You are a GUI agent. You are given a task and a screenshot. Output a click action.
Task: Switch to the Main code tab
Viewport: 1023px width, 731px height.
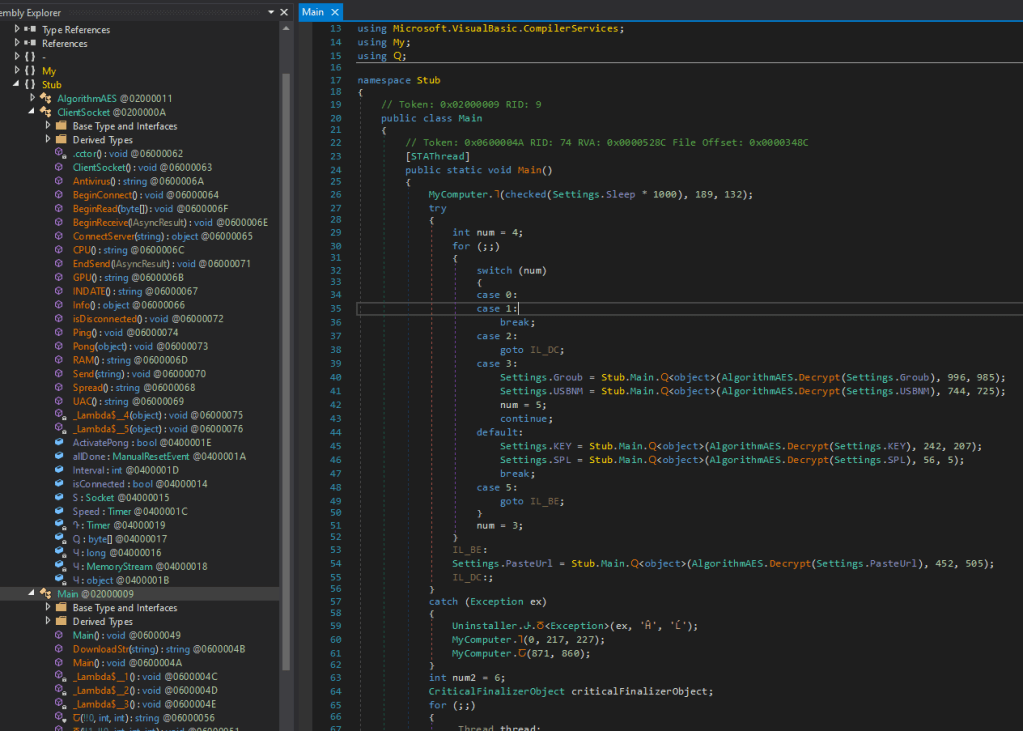[313, 12]
